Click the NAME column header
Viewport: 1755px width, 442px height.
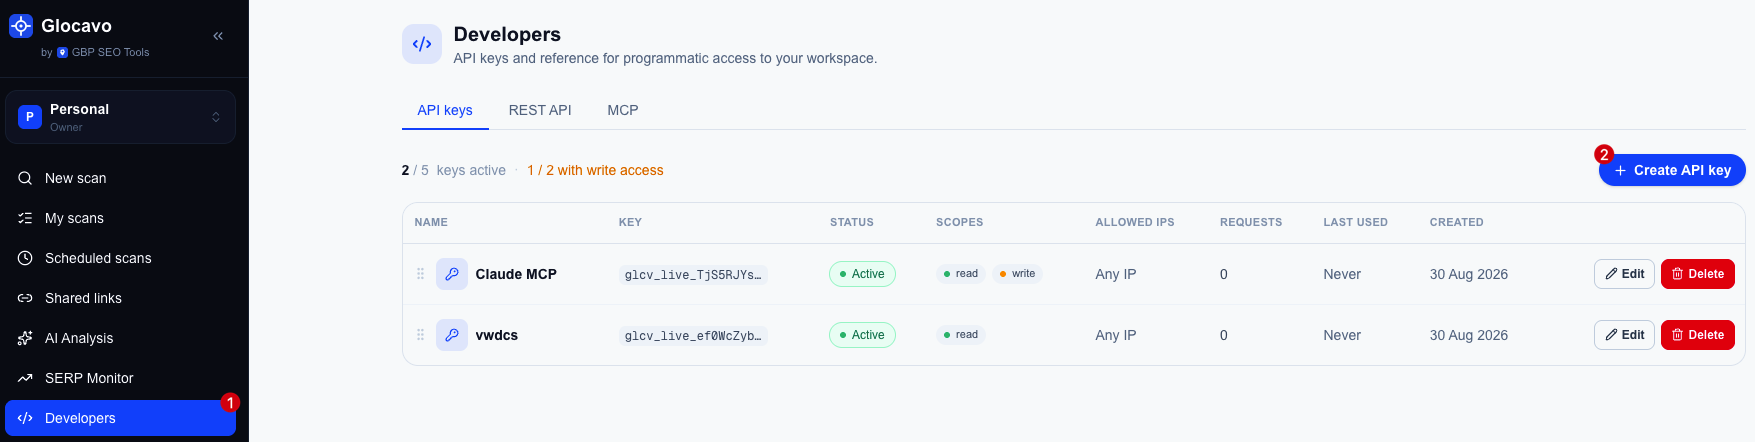click(x=431, y=222)
